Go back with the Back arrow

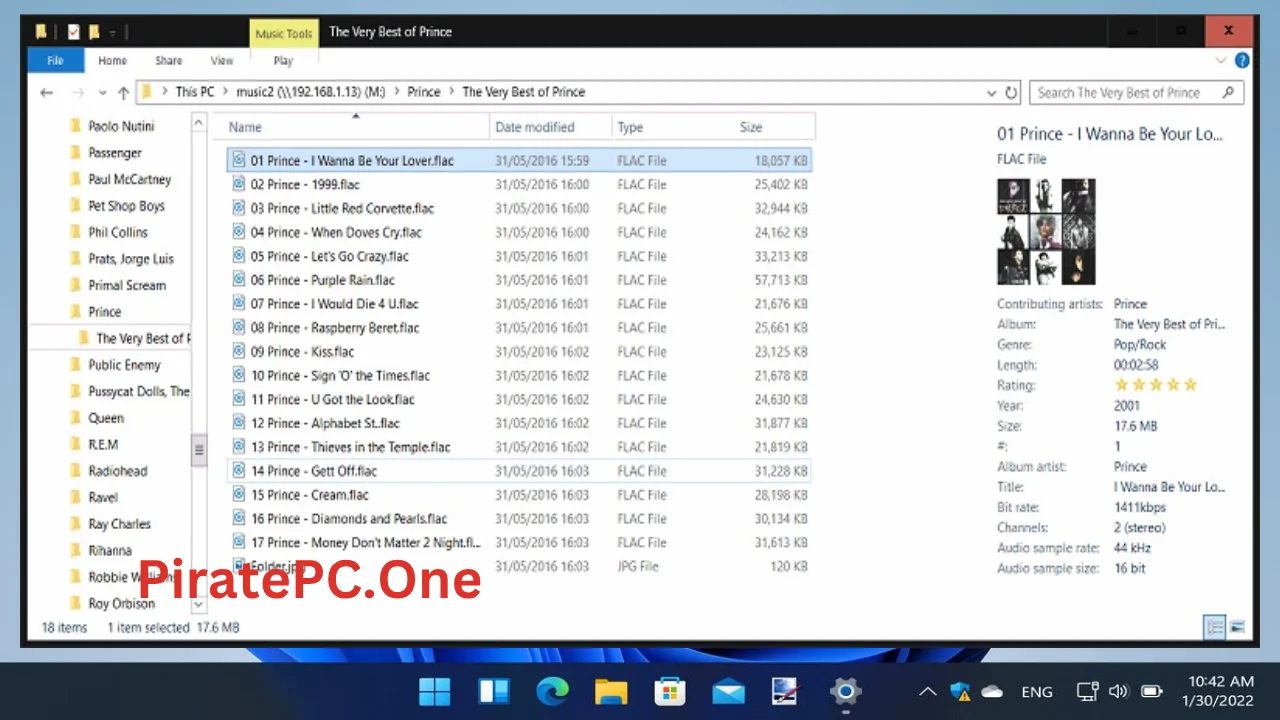point(46,92)
